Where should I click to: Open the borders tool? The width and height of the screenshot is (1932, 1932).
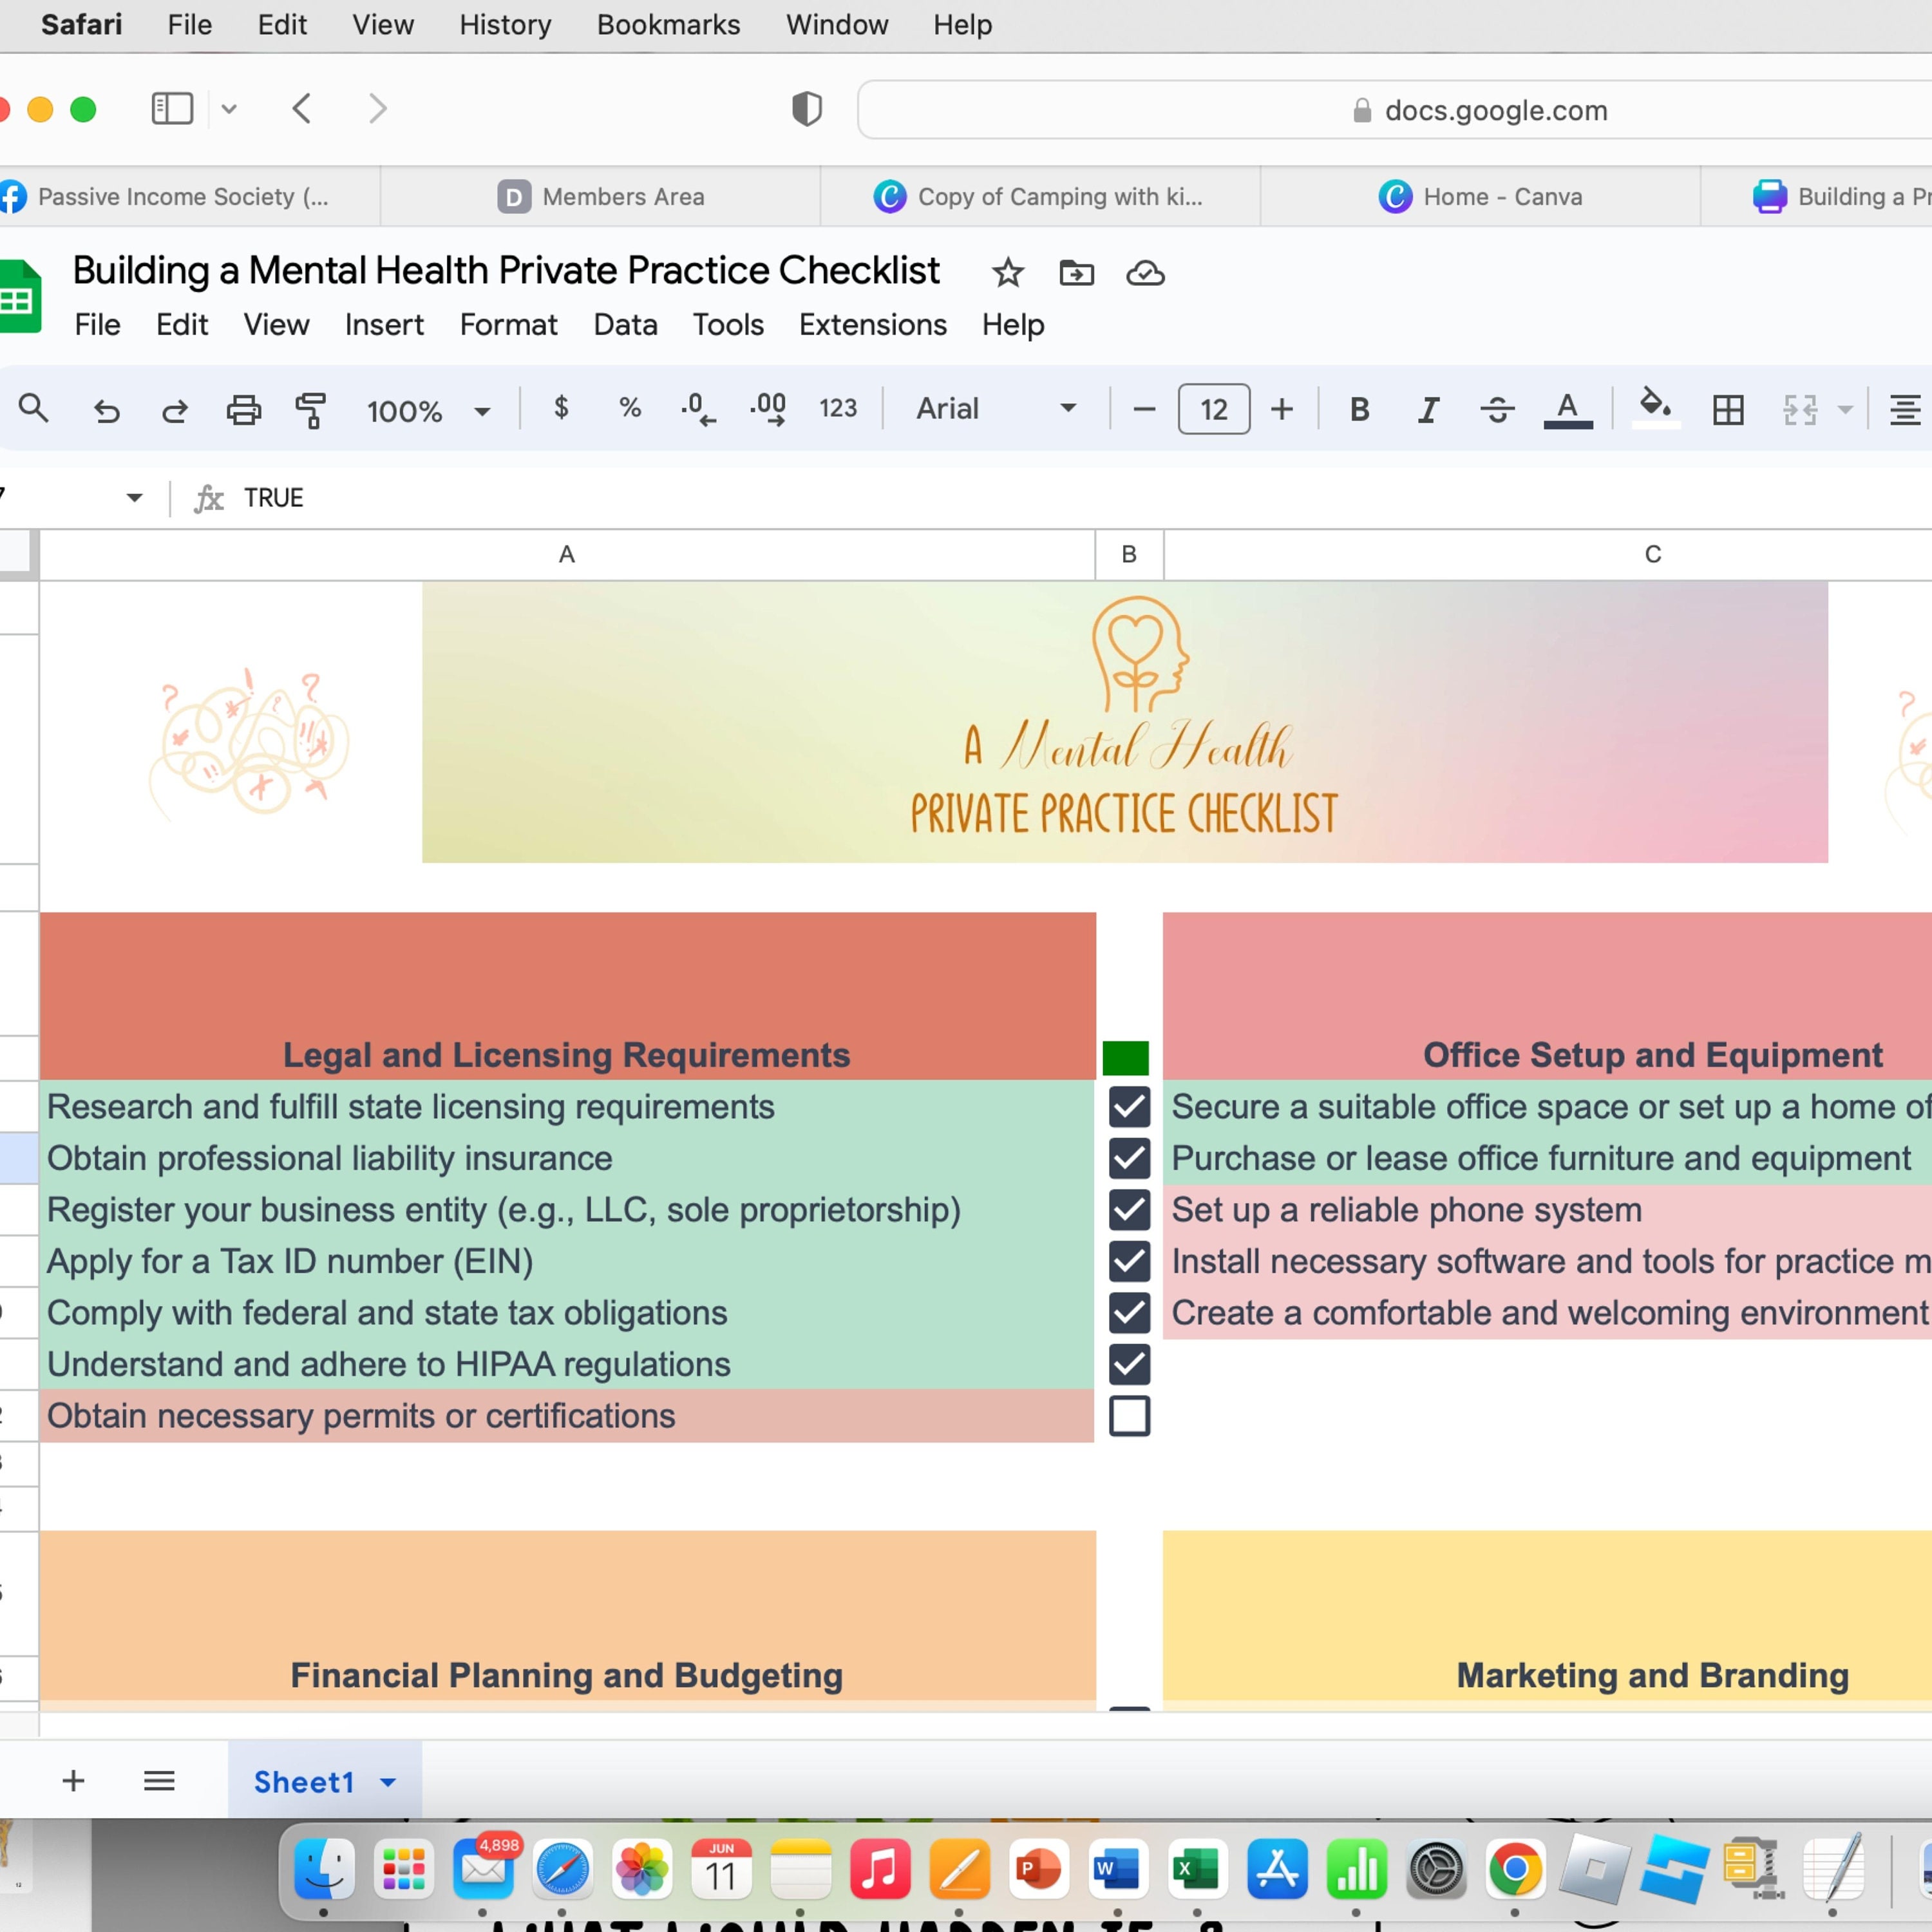point(1728,409)
